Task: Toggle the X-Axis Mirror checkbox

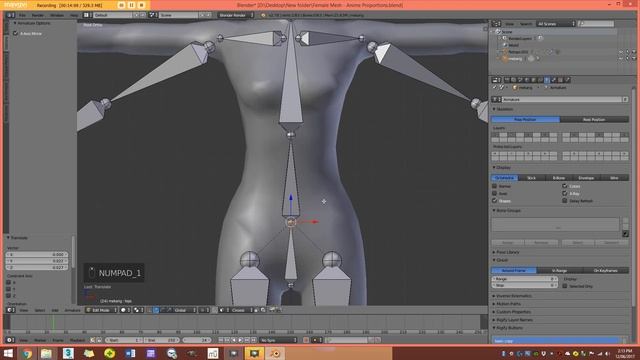Action: [16, 33]
